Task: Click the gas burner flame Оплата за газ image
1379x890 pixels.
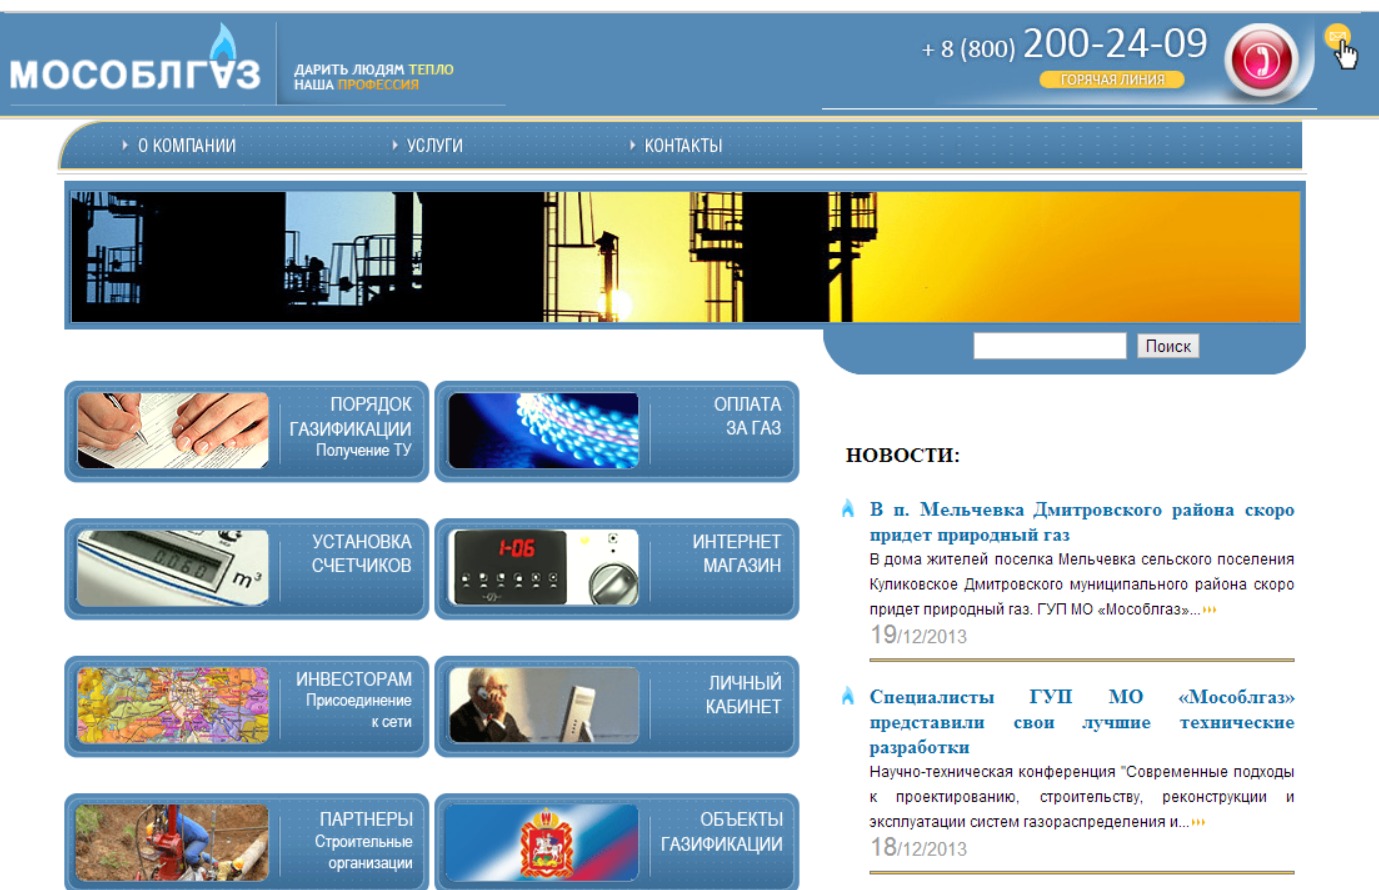Action: coord(543,431)
